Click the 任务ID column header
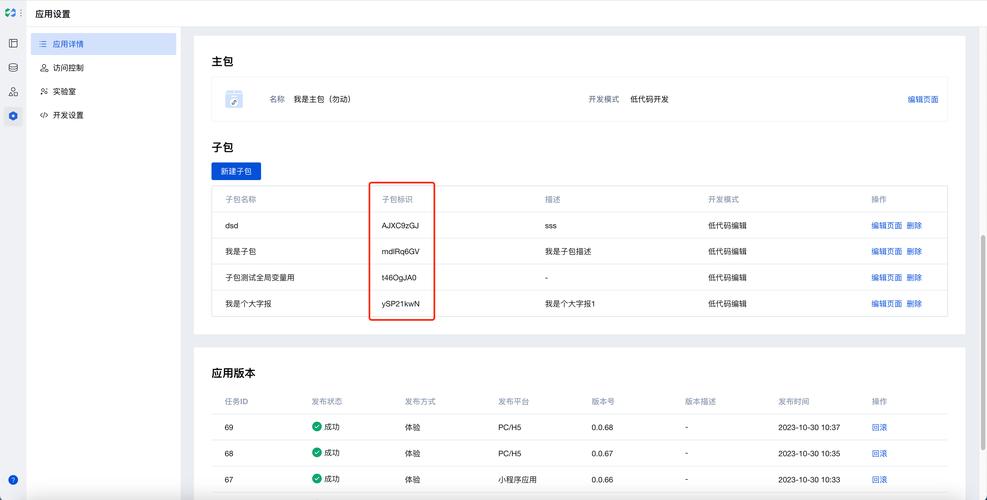The width and height of the screenshot is (987, 500). (x=236, y=402)
